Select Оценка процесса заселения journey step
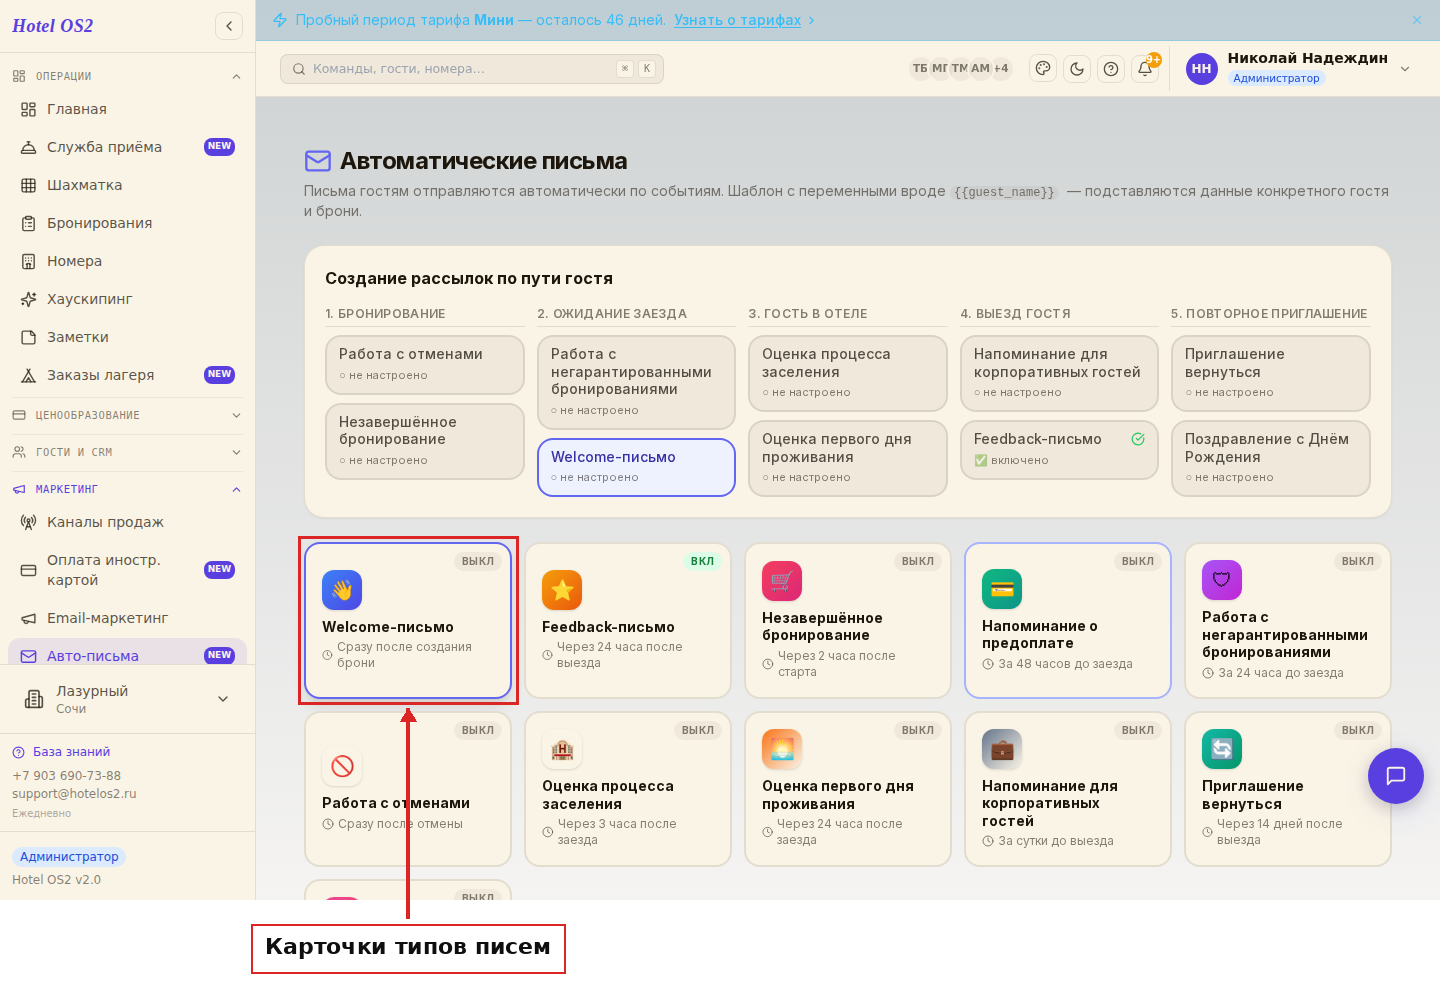This screenshot has width=1440, height=997. [847, 373]
